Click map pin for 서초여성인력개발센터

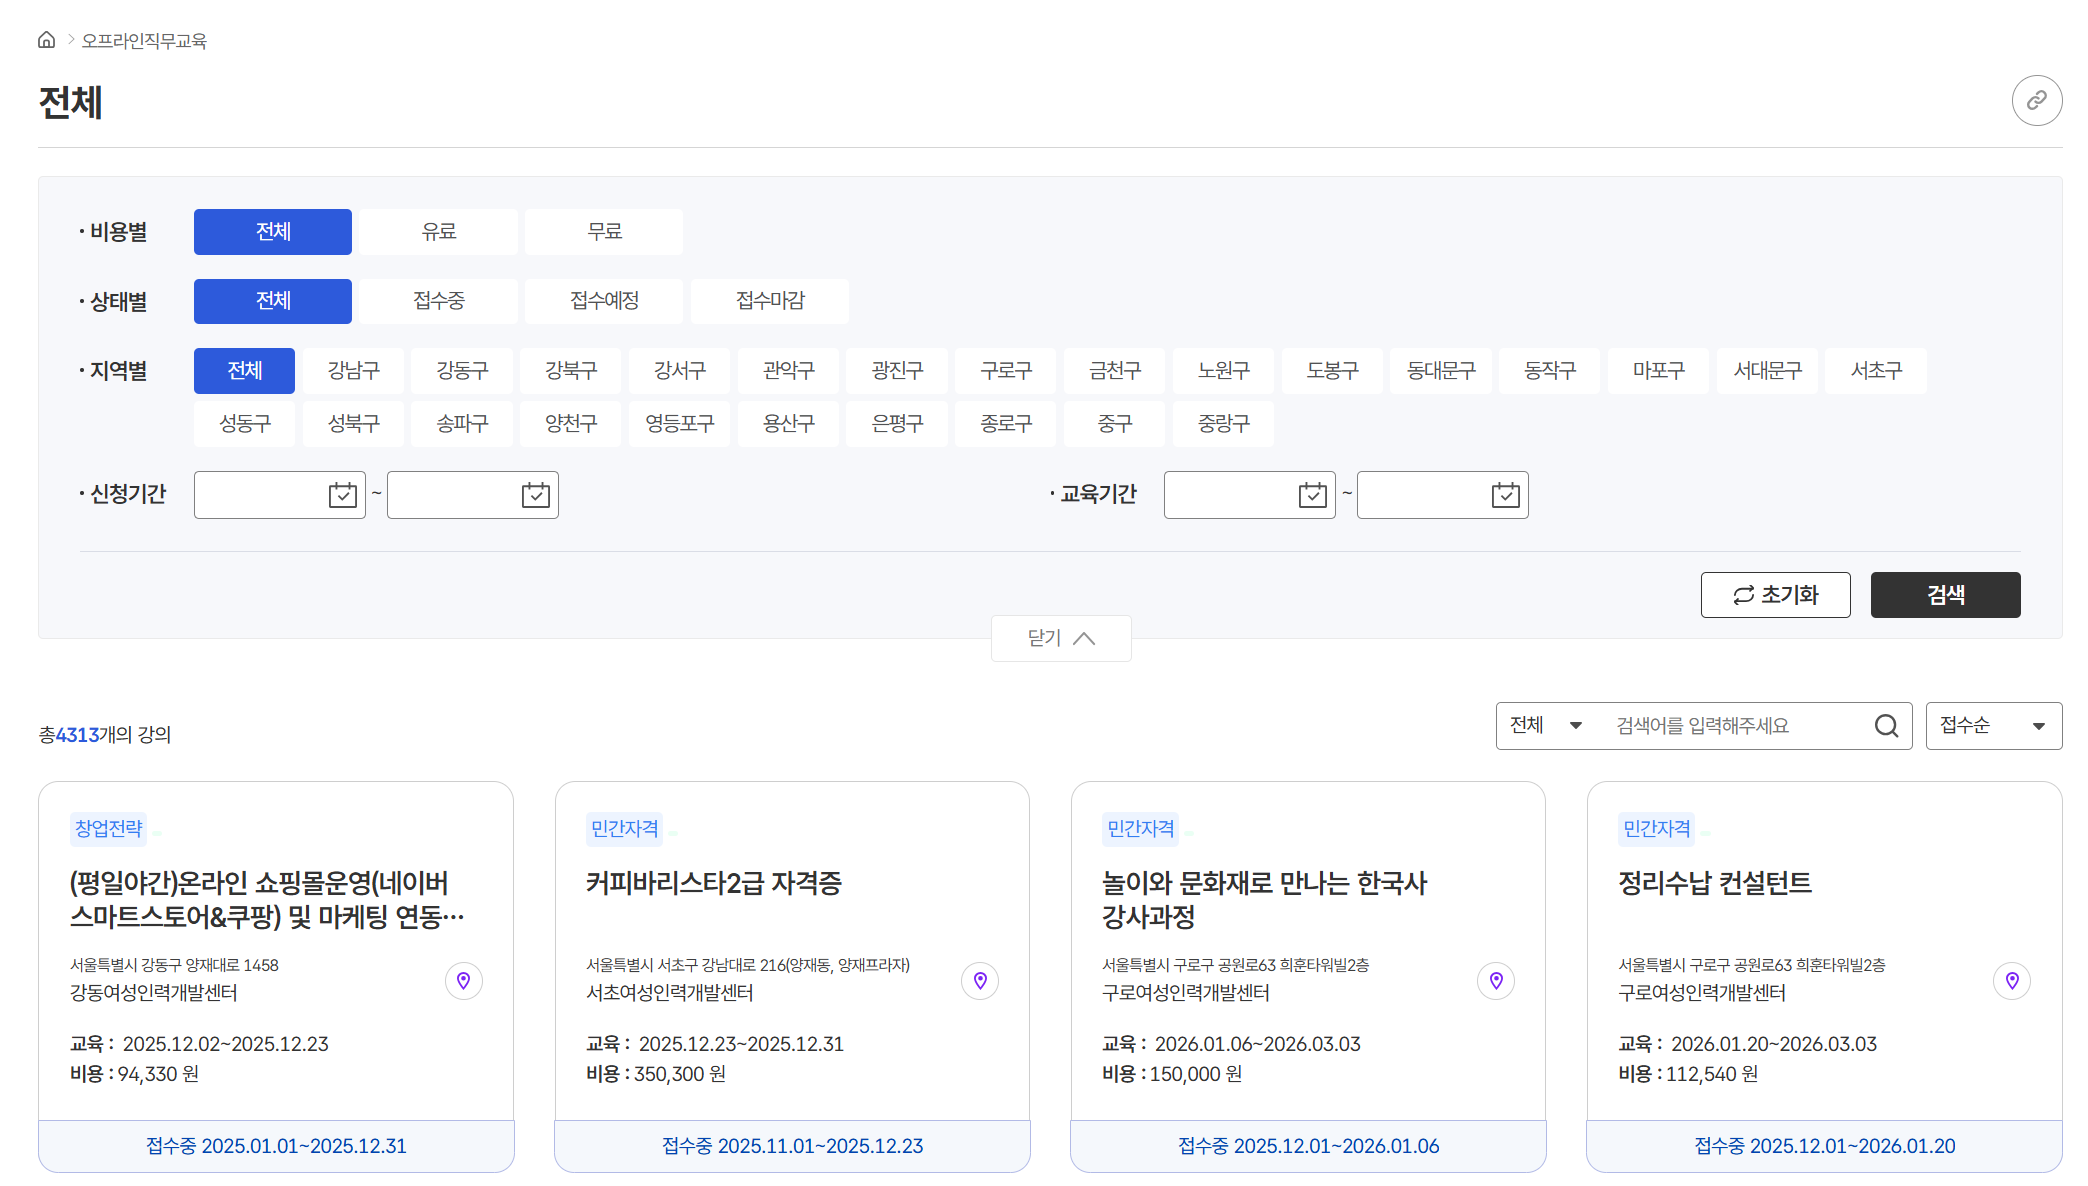pyautogui.click(x=980, y=981)
